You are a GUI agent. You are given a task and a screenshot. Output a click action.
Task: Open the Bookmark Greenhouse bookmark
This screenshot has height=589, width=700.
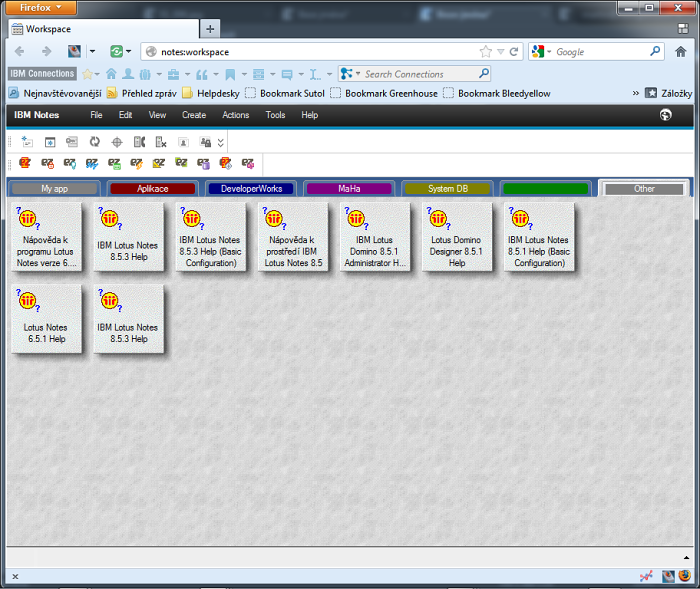[384, 93]
